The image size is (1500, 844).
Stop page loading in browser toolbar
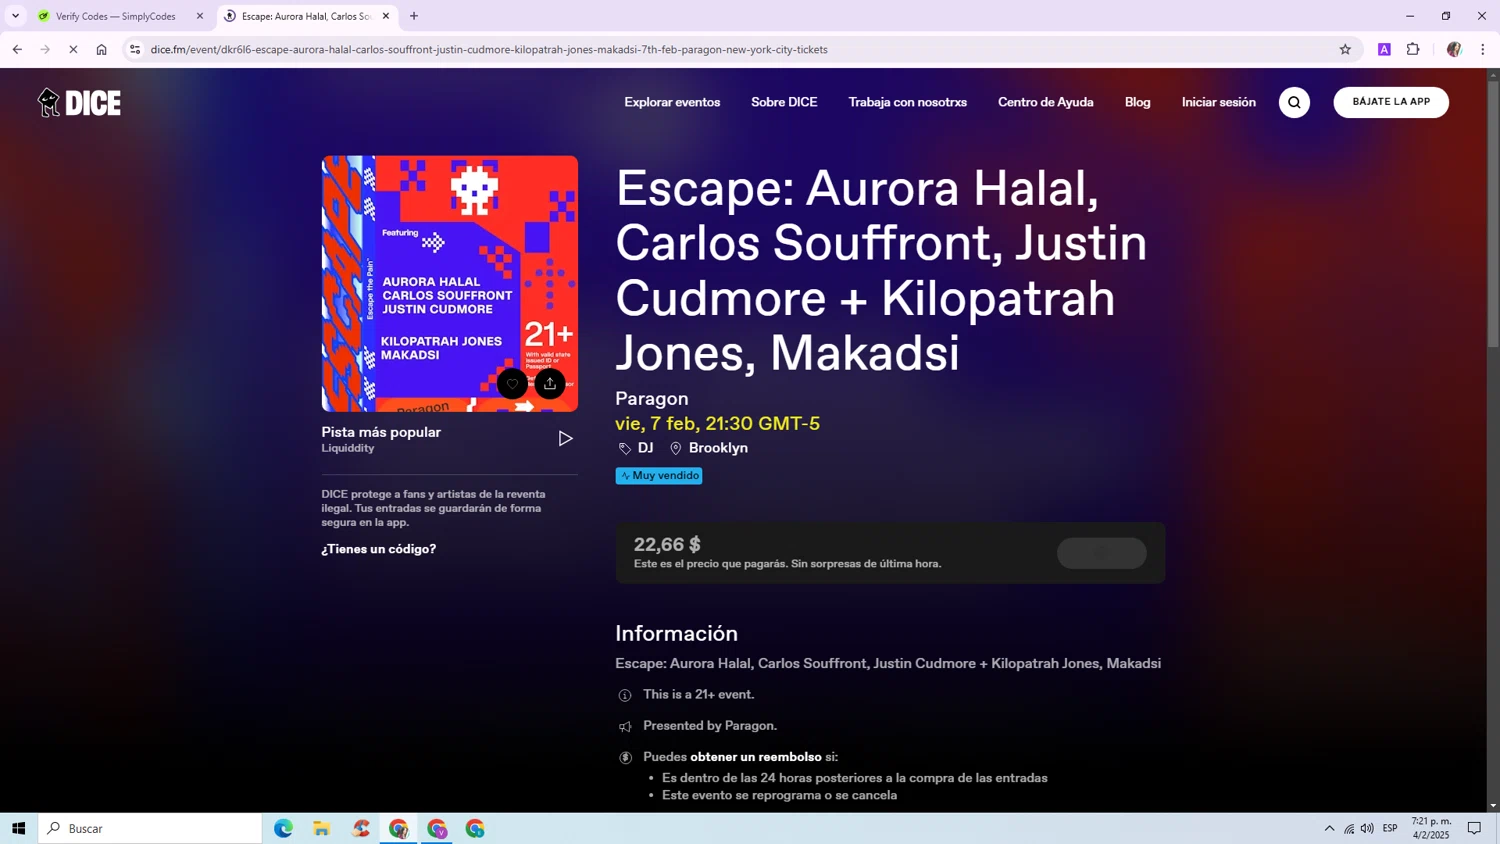click(x=73, y=49)
